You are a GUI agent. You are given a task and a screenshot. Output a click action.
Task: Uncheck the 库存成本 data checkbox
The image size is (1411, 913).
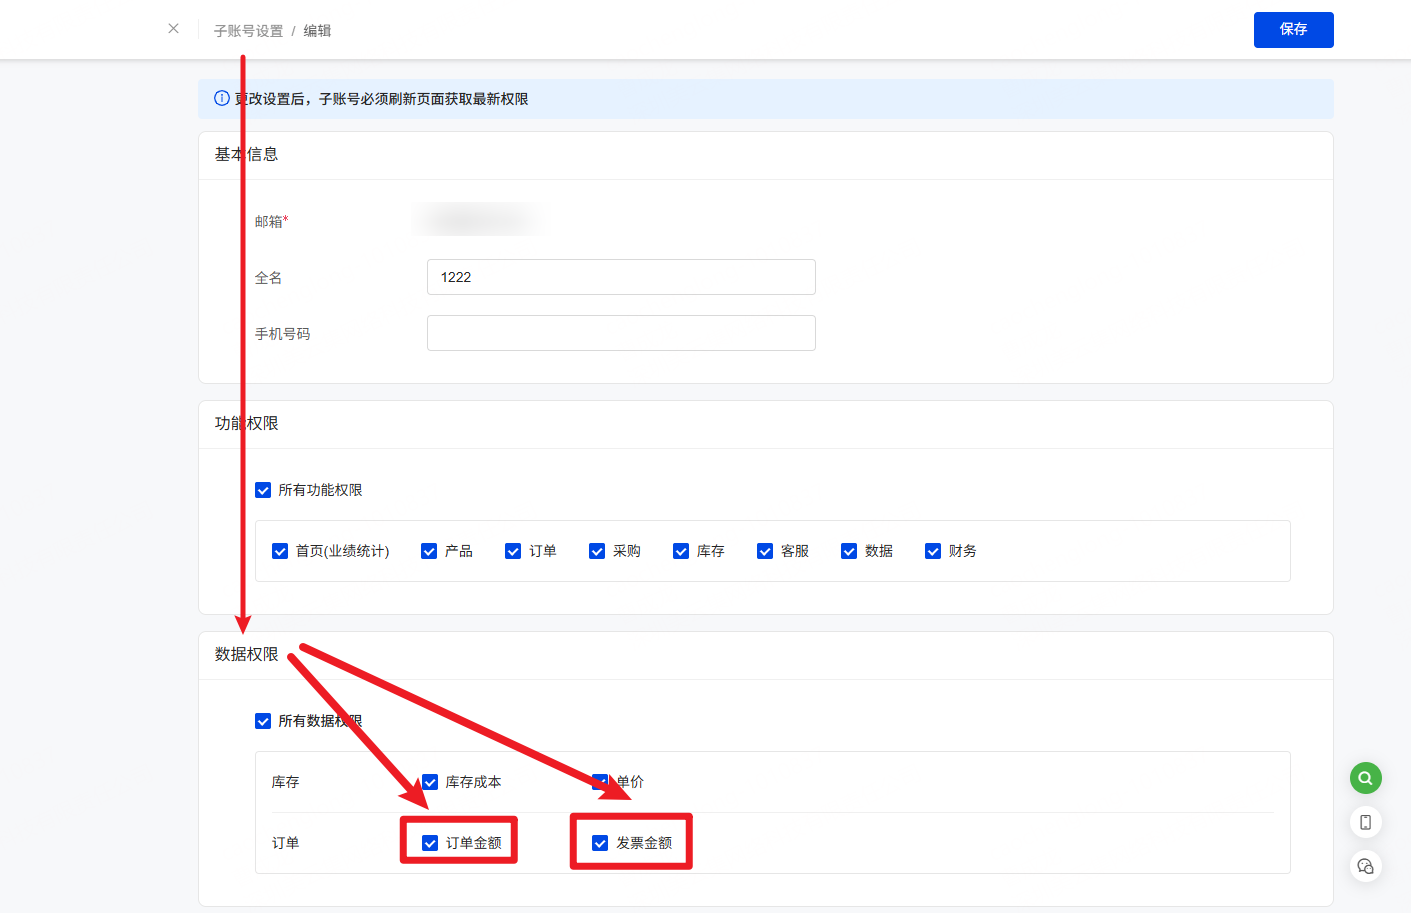(x=430, y=782)
